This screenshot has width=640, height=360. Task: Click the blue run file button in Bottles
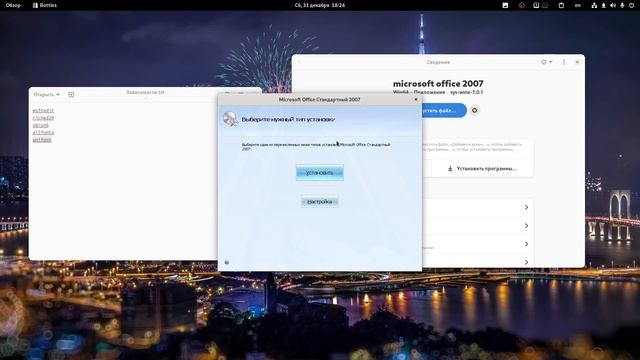coord(444,110)
